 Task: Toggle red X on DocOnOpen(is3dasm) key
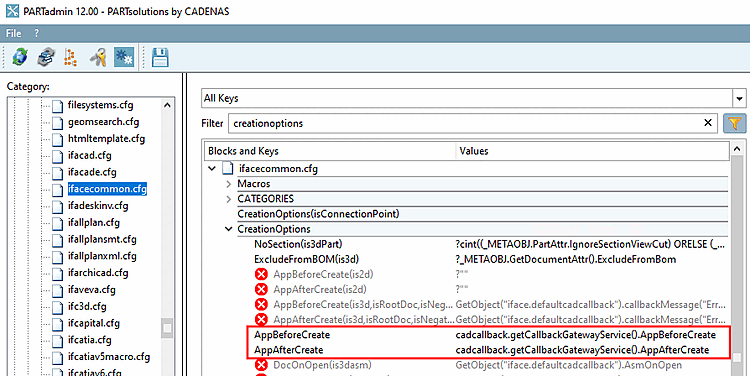261,365
